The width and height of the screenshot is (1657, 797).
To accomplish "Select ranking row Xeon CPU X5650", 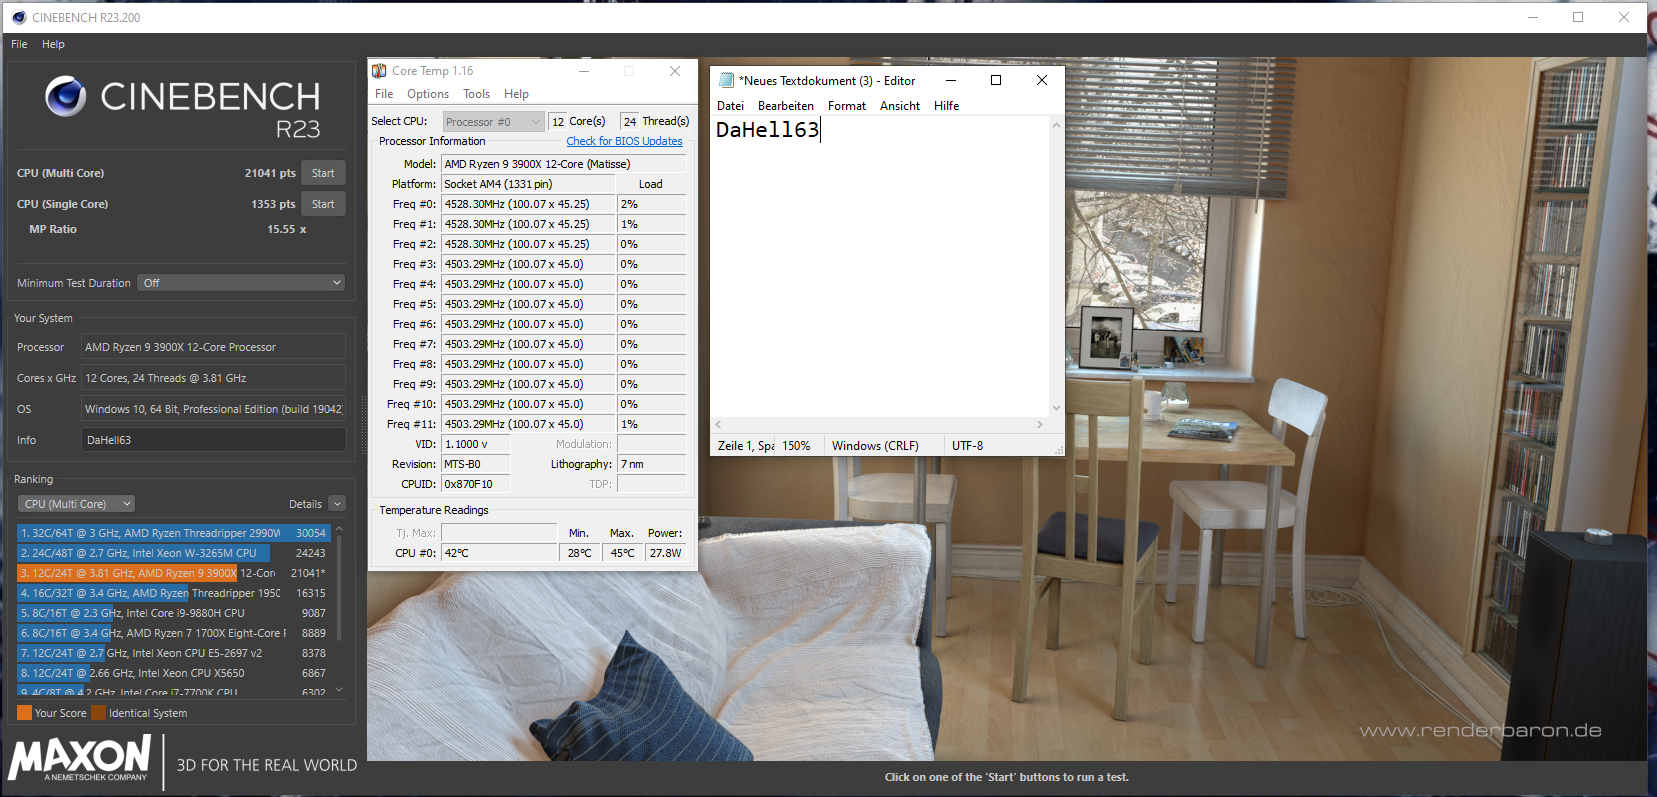I will [x=173, y=673].
